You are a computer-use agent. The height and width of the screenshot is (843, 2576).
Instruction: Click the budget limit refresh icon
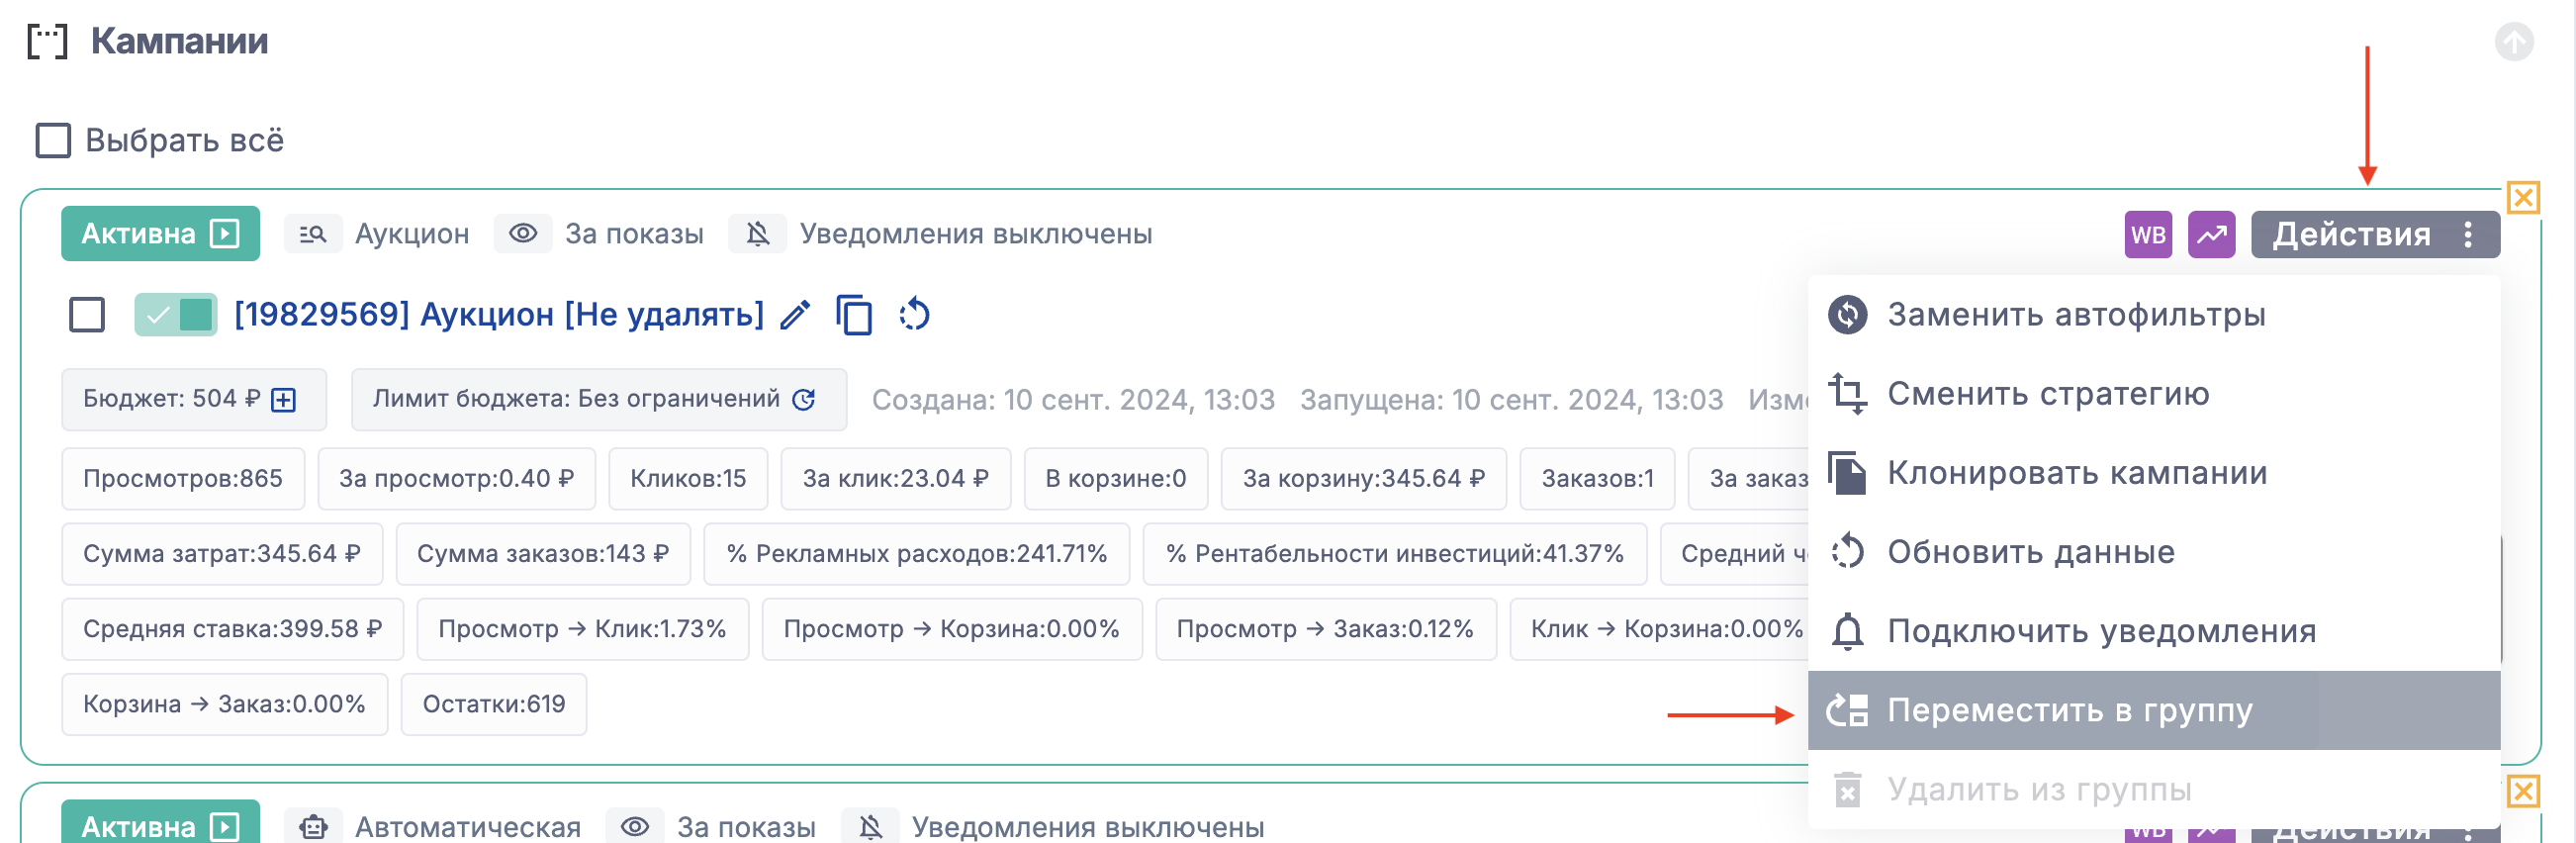coord(804,400)
